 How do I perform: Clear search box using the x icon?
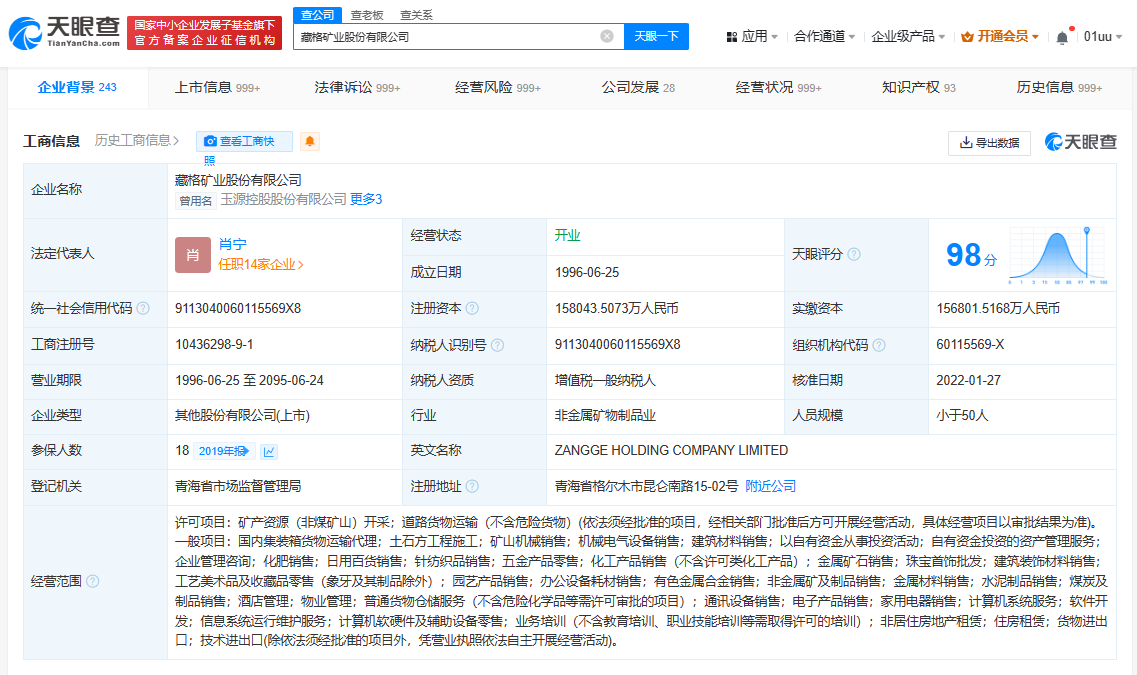[x=605, y=35]
